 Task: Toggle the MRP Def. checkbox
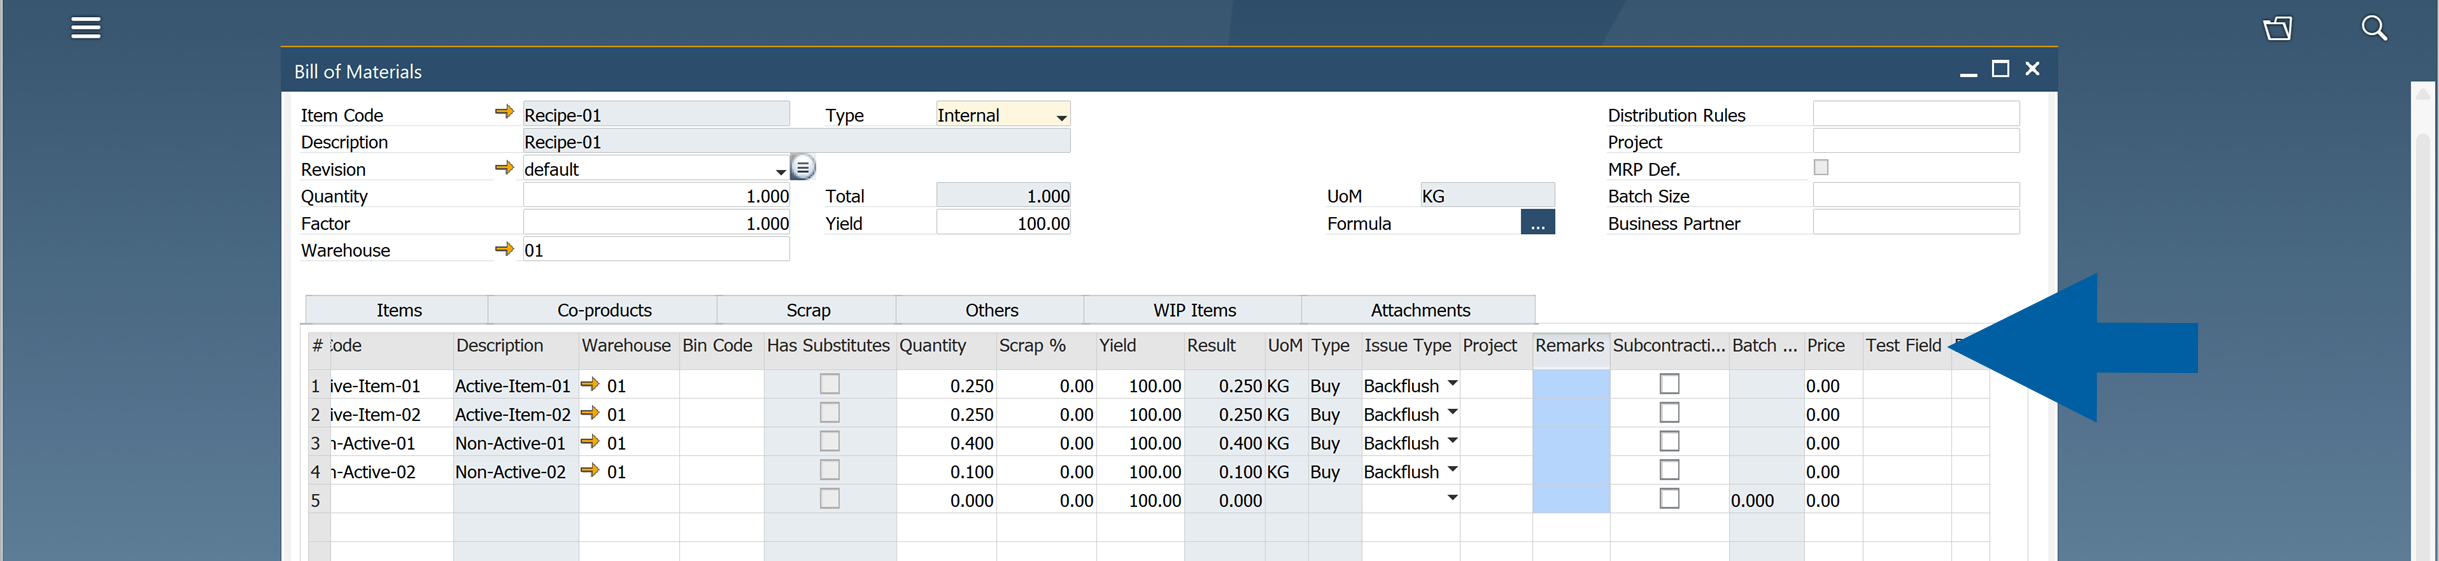[x=1821, y=168]
